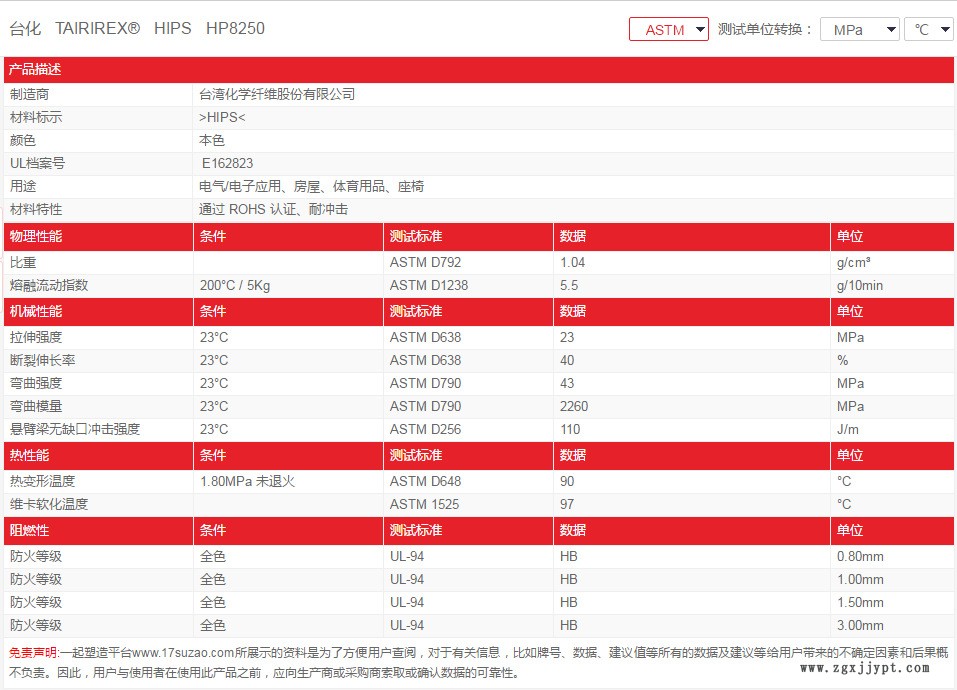Open the ASTM test standard dropdown
The width and height of the screenshot is (957, 690).
tap(668, 29)
